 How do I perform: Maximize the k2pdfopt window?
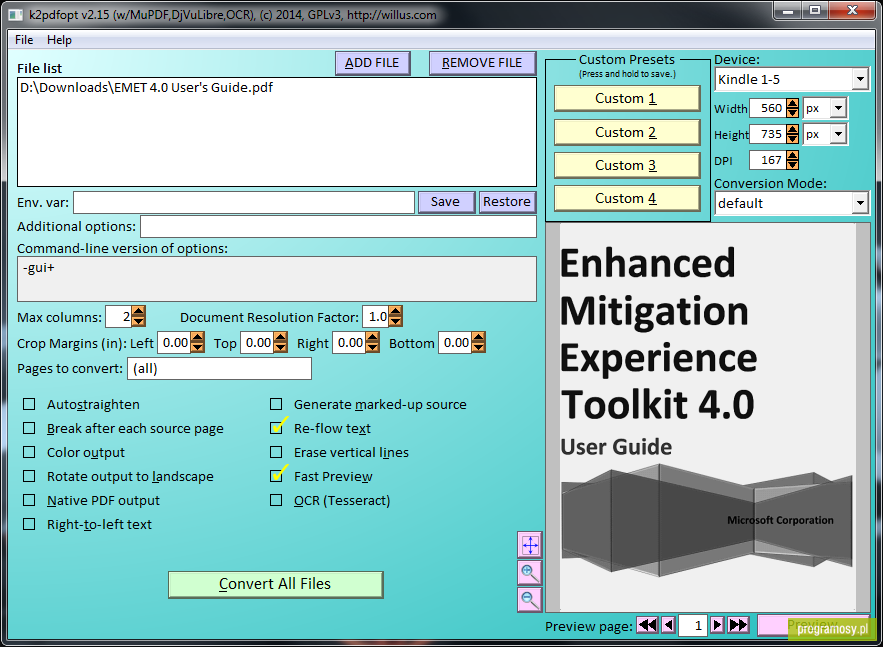(815, 11)
